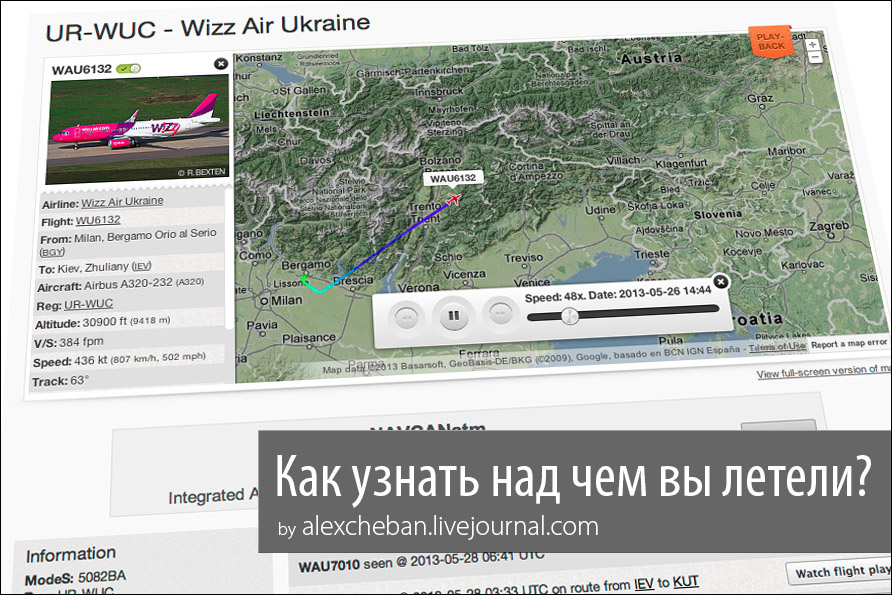Click the playback speed slider handle
The image size is (892, 595).
pyautogui.click(x=569, y=316)
